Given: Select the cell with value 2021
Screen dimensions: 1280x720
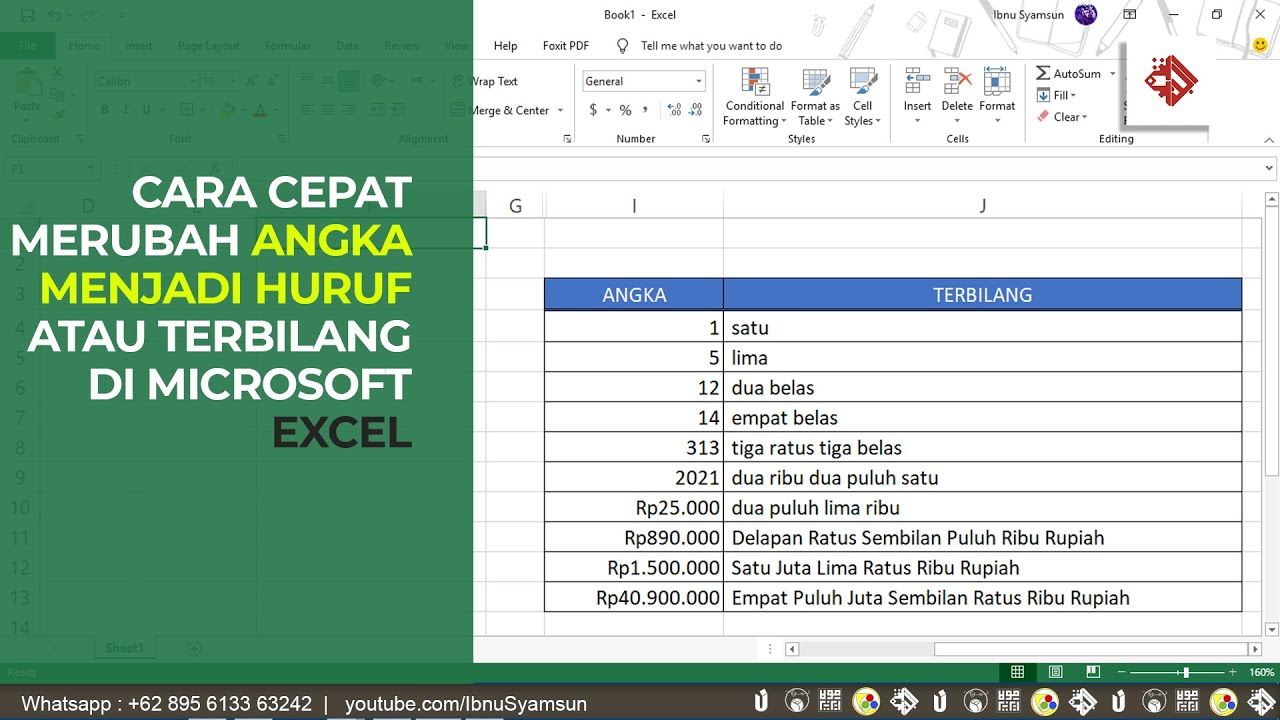Looking at the screenshot, I should pyautogui.click(x=634, y=477).
